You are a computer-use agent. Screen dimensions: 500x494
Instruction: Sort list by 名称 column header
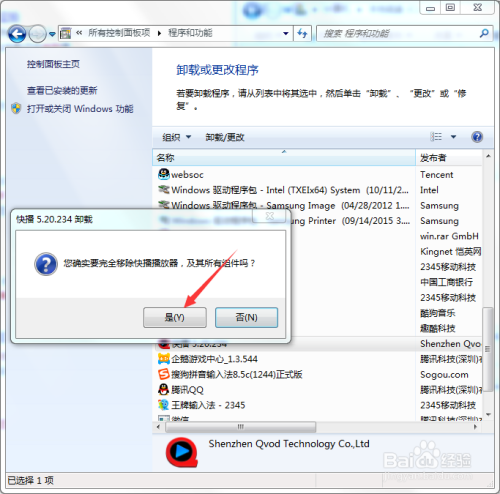click(284, 157)
